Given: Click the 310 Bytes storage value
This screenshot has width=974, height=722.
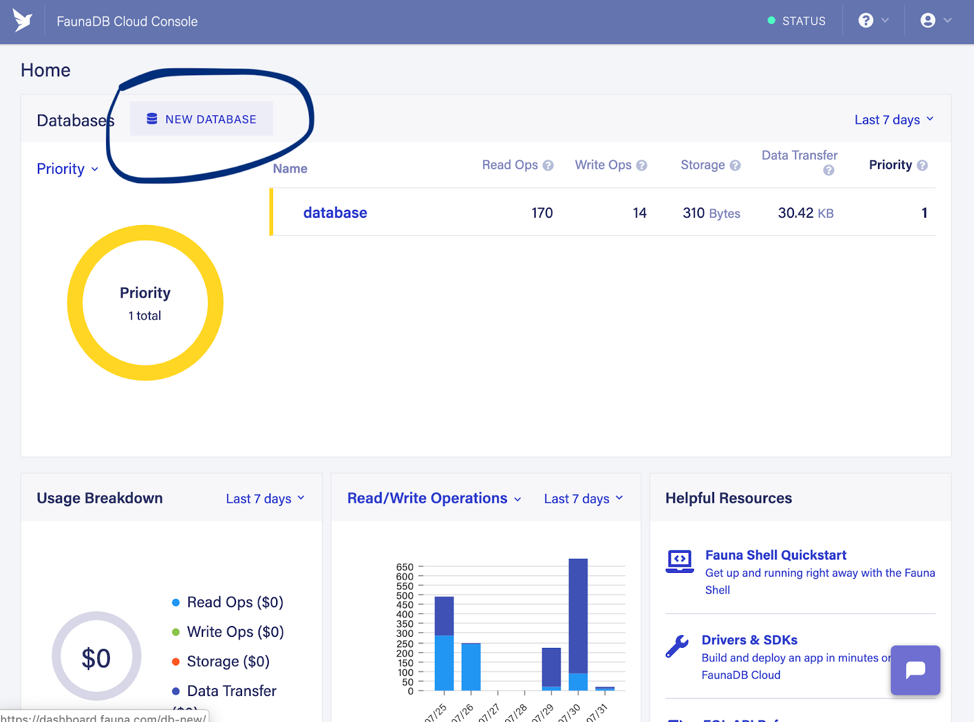Looking at the screenshot, I should point(711,213).
